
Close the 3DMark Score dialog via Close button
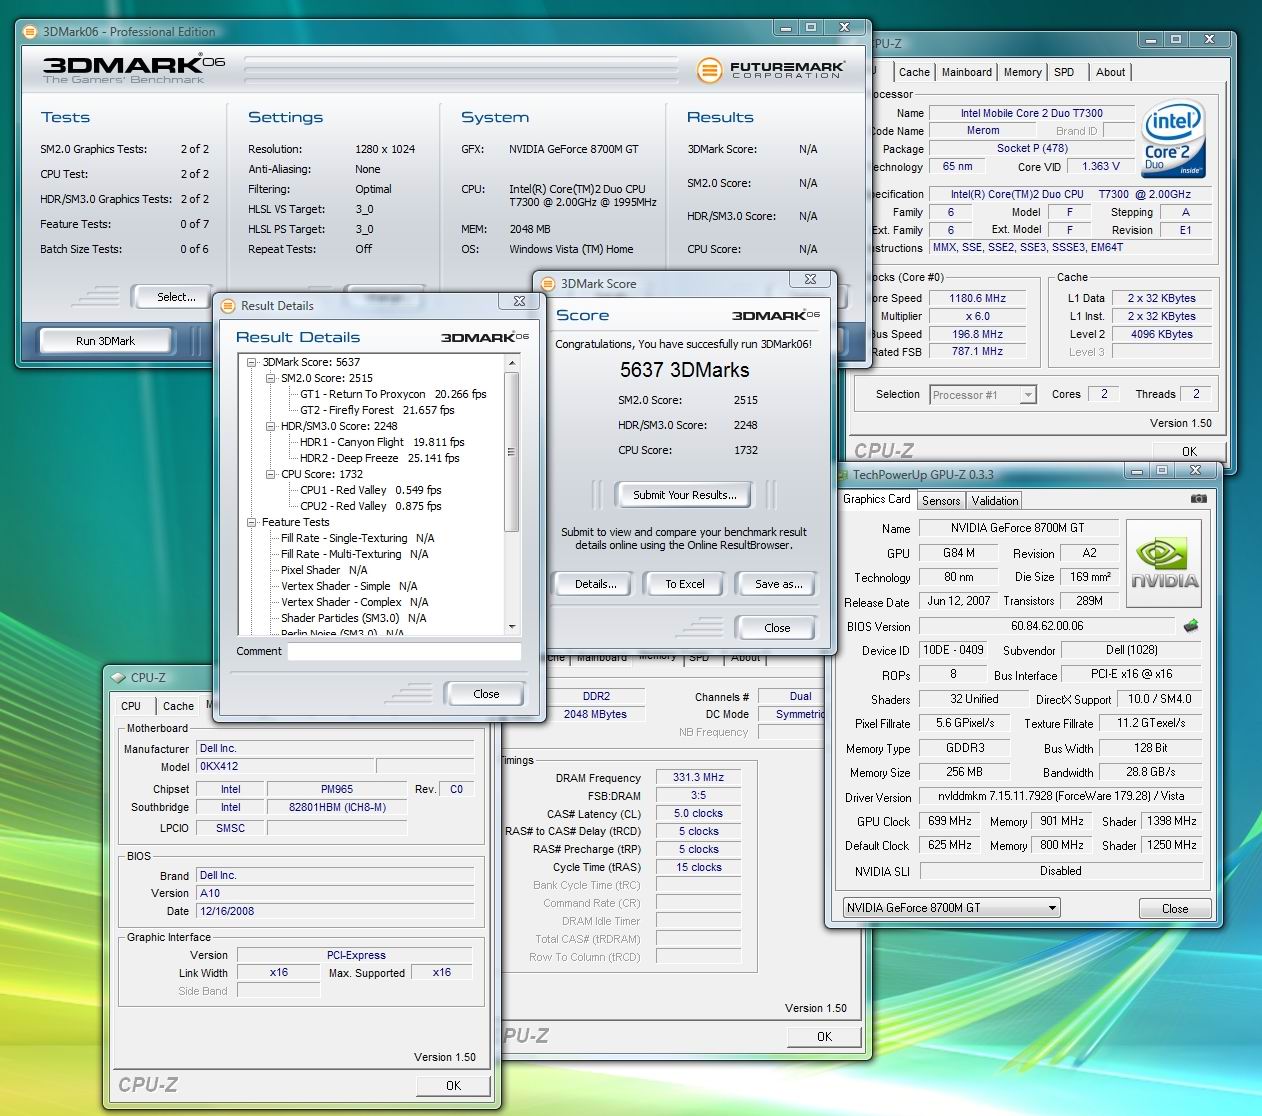pyautogui.click(x=777, y=628)
